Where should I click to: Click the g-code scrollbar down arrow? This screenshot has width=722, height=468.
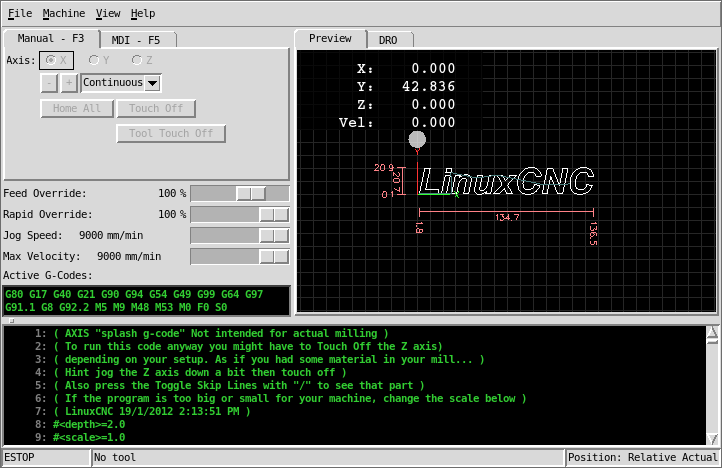point(712,439)
